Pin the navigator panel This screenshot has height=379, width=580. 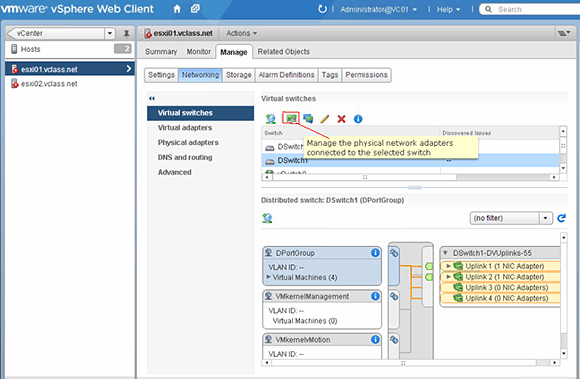point(127,34)
